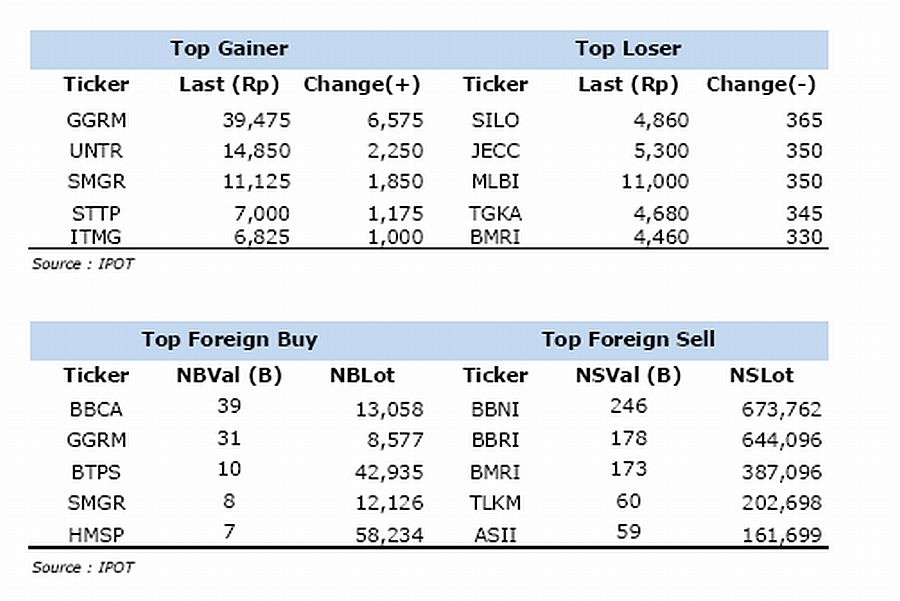
Task: Click the Change(-) column header
Action: pyautogui.click(x=761, y=84)
